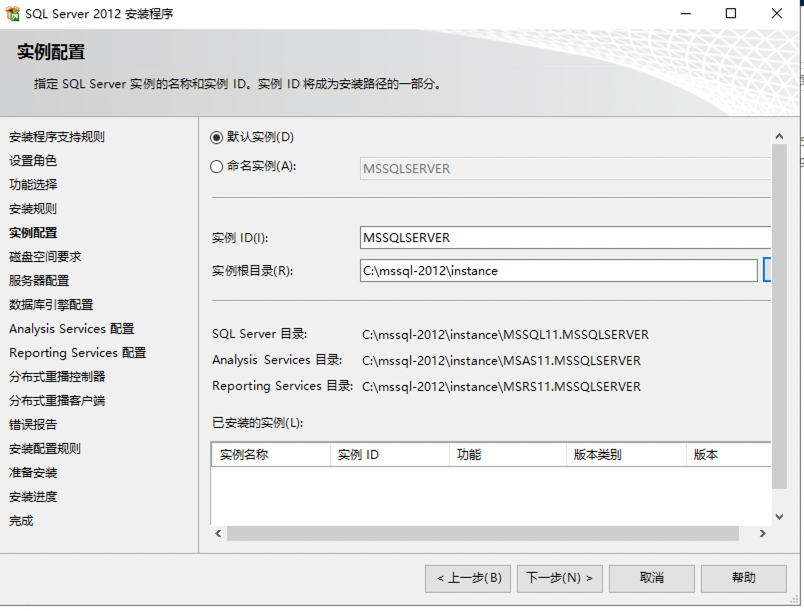Image resolution: width=804 pixels, height=611 pixels.
Task: Maximize the installer window
Action: (x=731, y=14)
